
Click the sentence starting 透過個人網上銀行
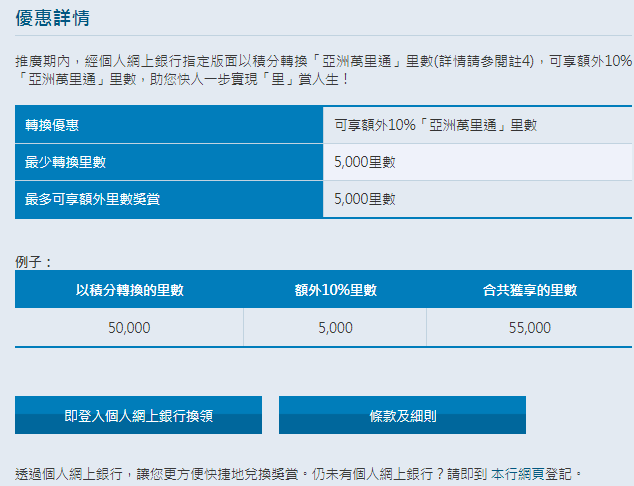click(298, 473)
